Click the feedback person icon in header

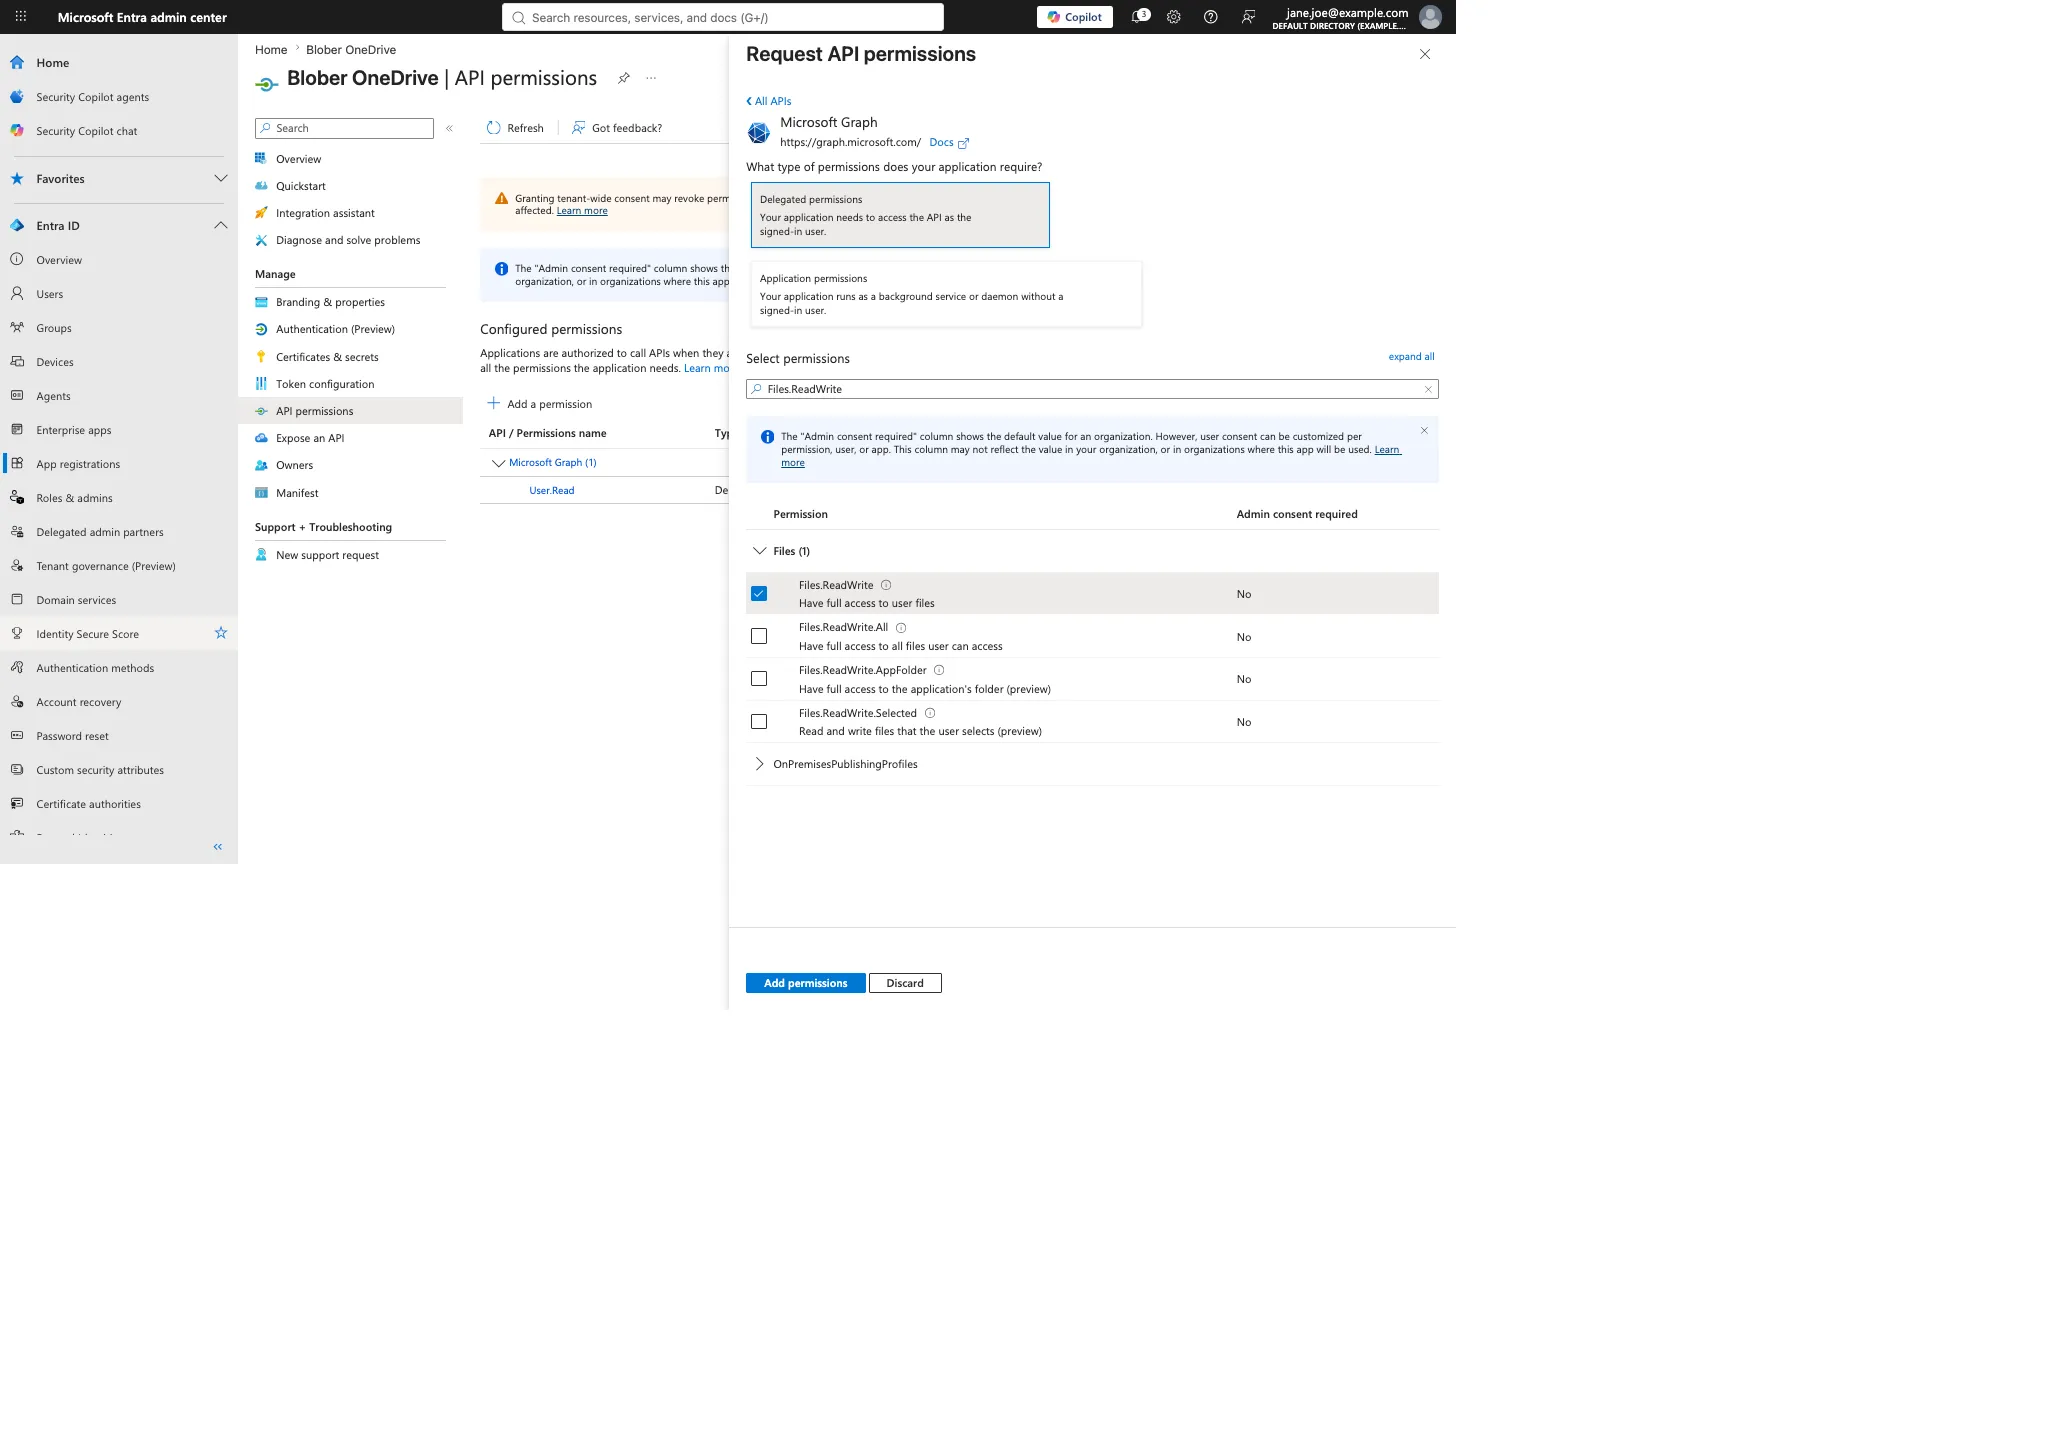point(1248,17)
